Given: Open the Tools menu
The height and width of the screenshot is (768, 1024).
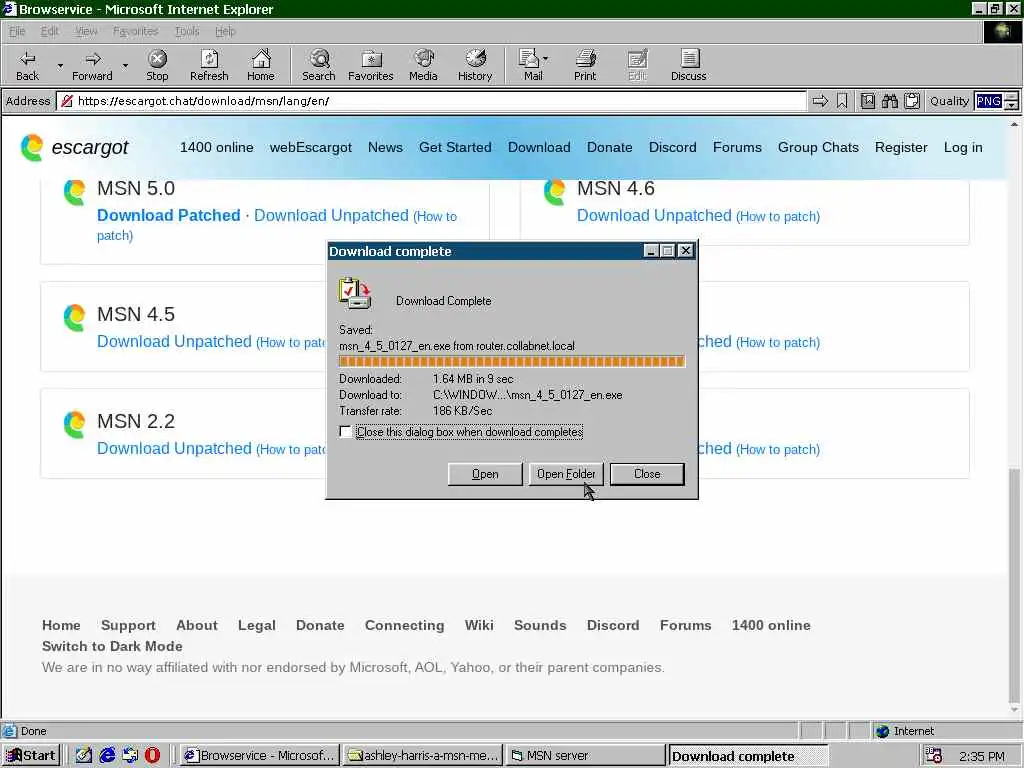Looking at the screenshot, I should pyautogui.click(x=187, y=31).
